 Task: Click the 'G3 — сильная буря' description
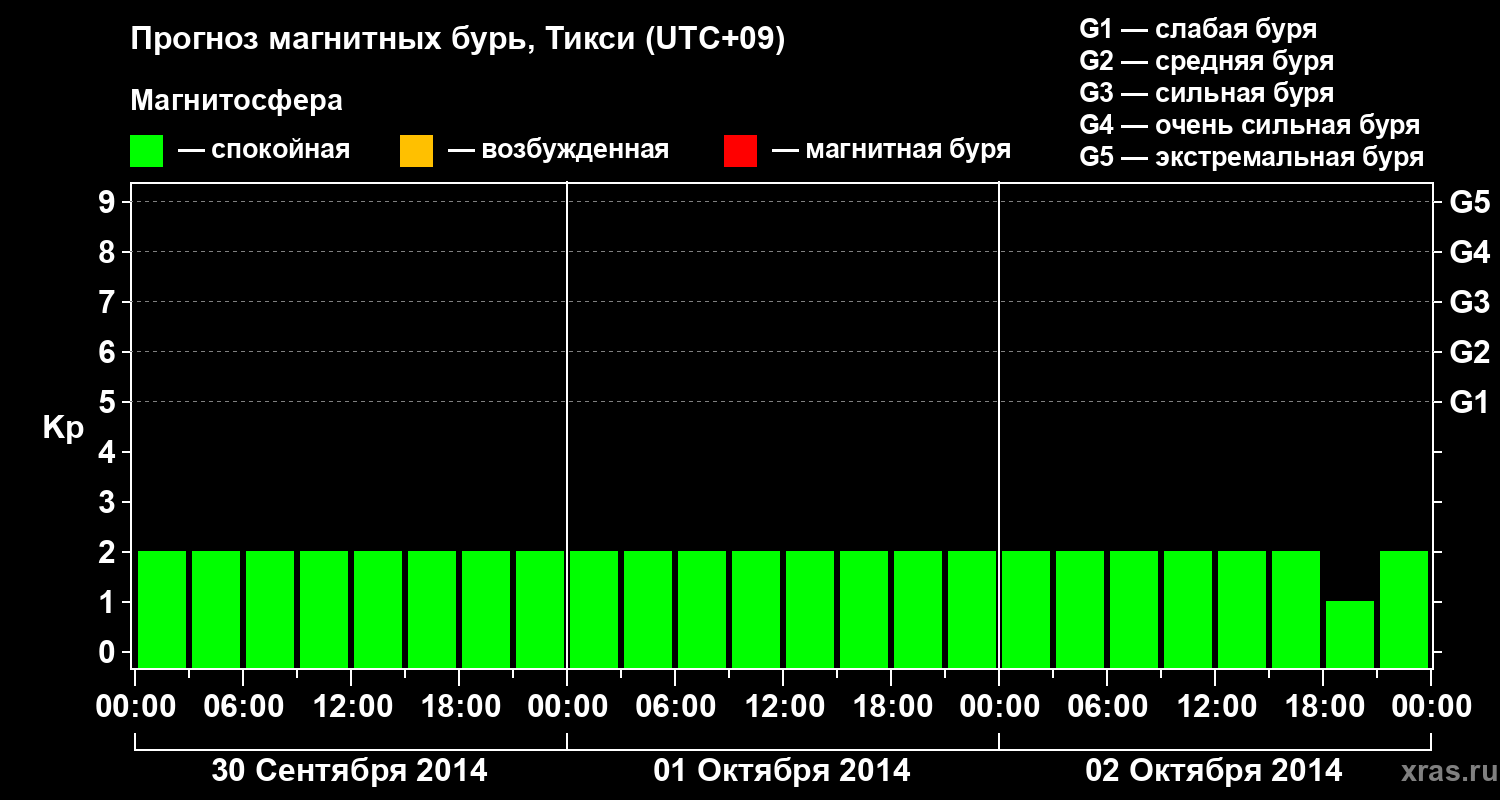tap(1206, 93)
